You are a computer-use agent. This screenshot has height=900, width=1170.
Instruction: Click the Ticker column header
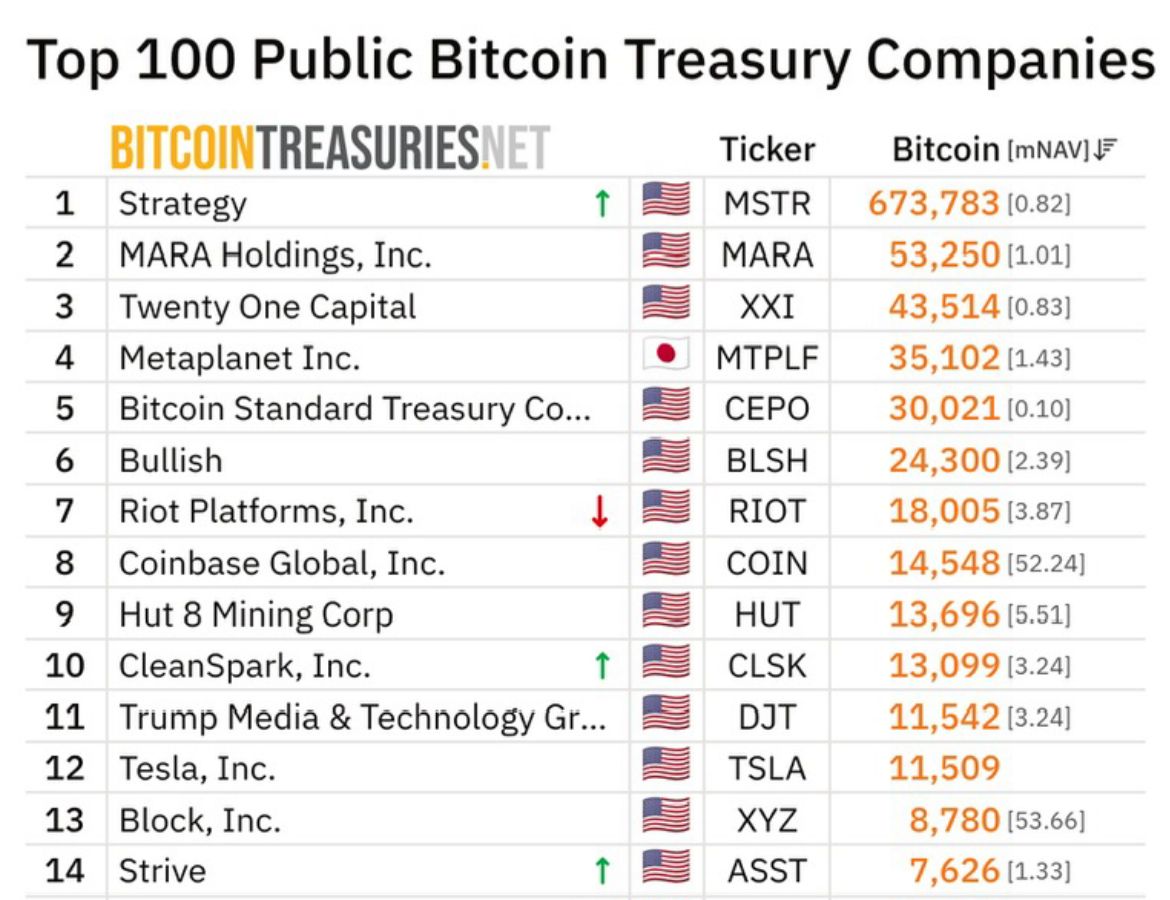[x=767, y=150]
